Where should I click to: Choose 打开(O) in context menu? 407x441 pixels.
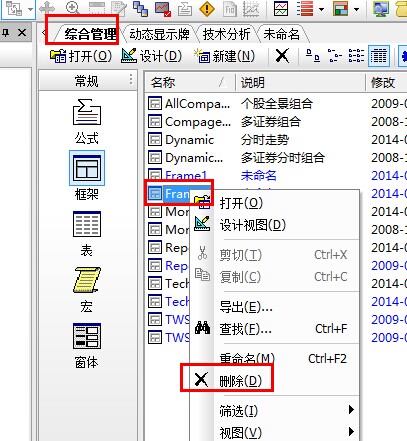[x=275, y=203]
